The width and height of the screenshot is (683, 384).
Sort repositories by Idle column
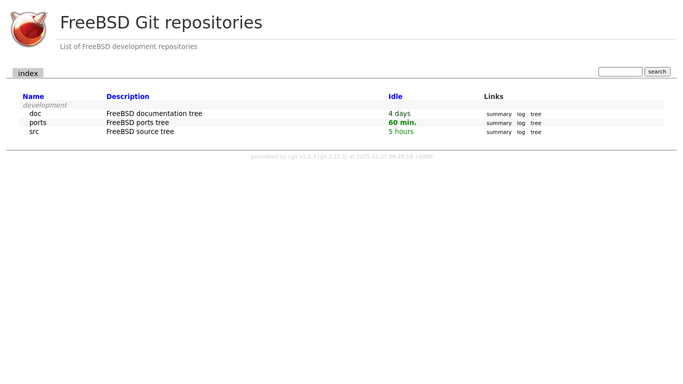395,97
